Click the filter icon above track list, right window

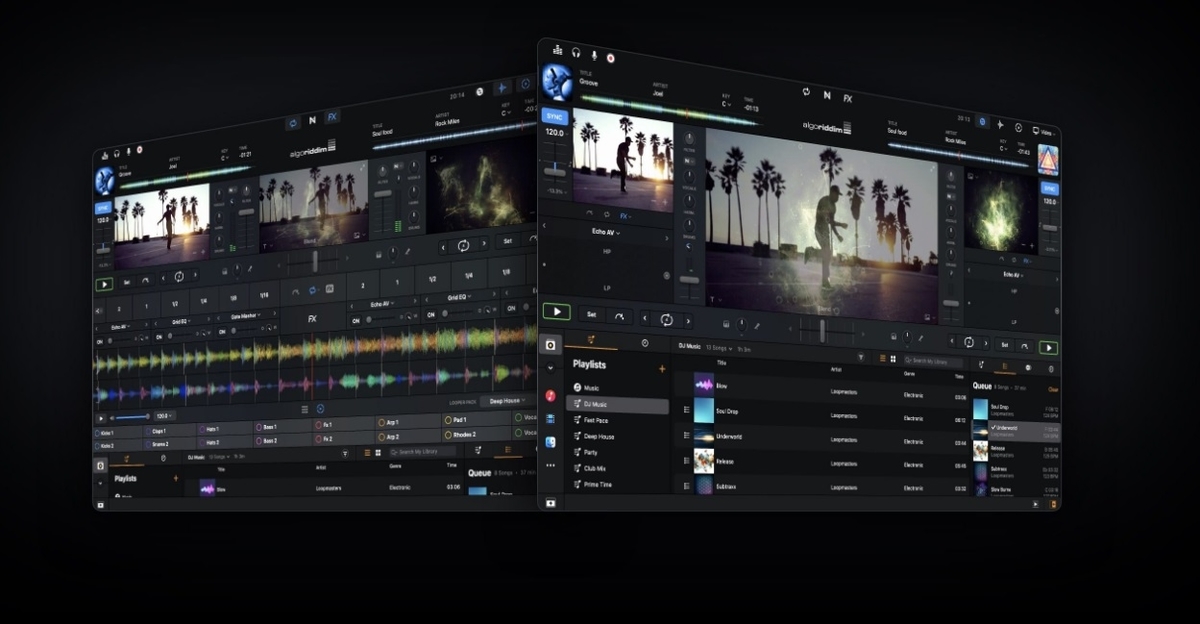tap(861, 357)
